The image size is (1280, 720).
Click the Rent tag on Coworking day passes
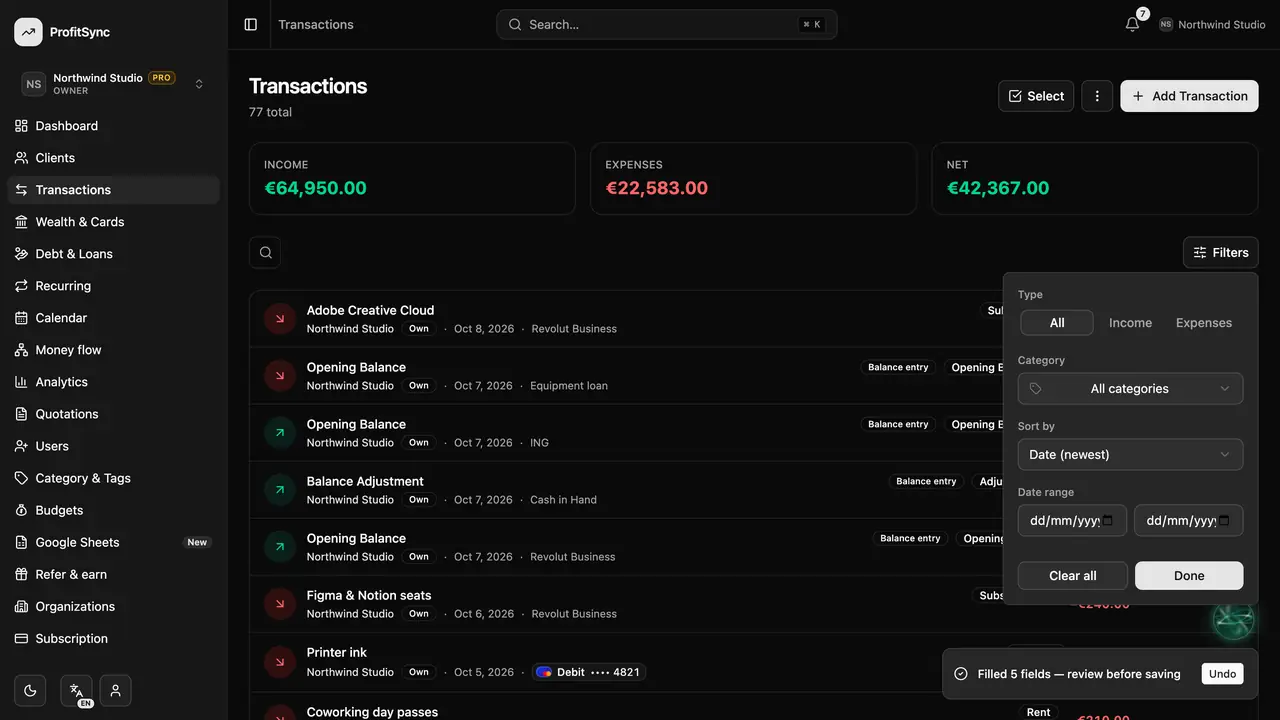(x=1038, y=712)
